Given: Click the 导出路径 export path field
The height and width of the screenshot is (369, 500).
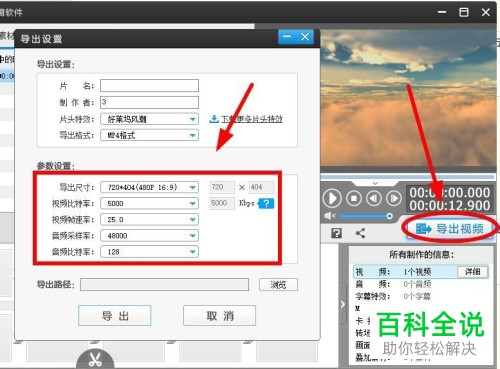Looking at the screenshot, I should coord(165,285).
